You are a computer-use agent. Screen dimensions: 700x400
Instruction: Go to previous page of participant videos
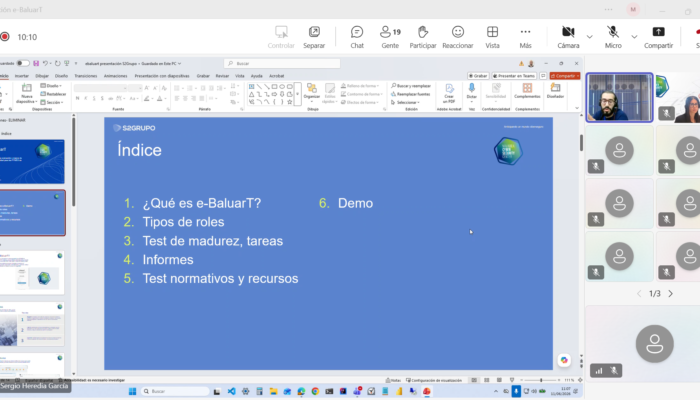pyautogui.click(x=639, y=294)
